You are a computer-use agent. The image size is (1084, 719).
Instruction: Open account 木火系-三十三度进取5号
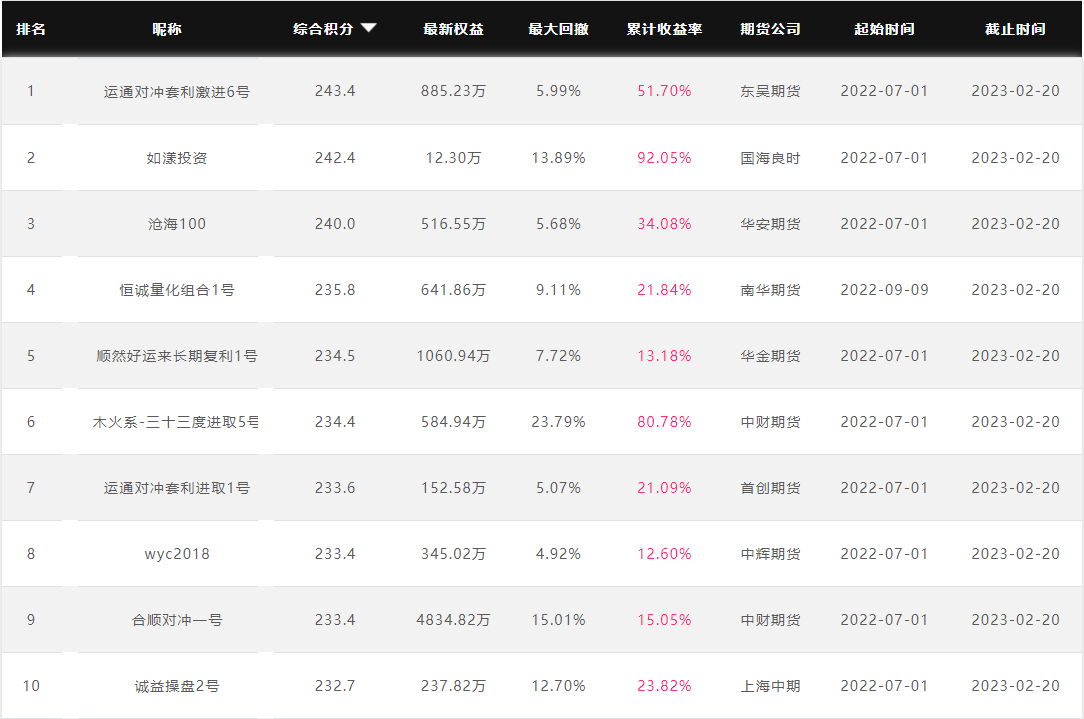(x=176, y=422)
